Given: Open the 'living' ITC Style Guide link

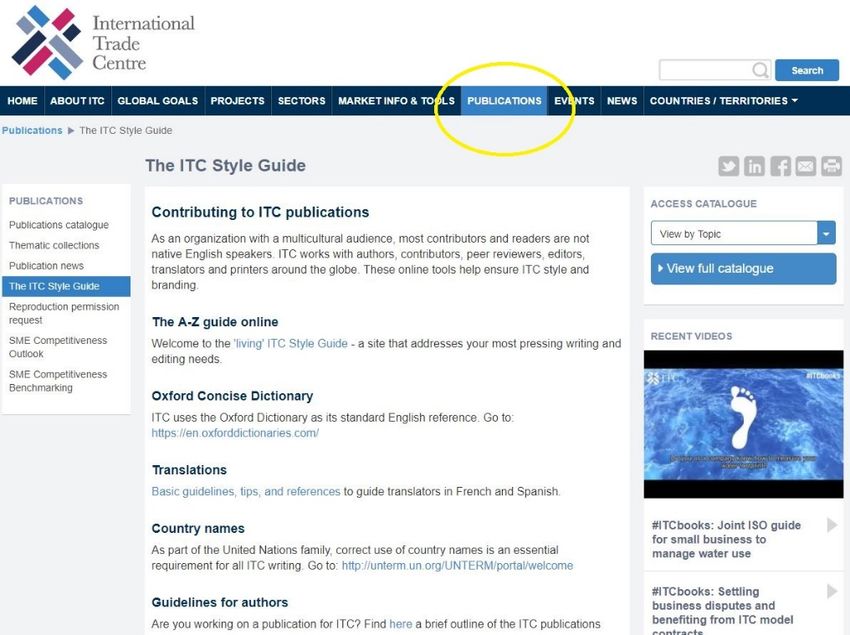Looking at the screenshot, I should (291, 343).
